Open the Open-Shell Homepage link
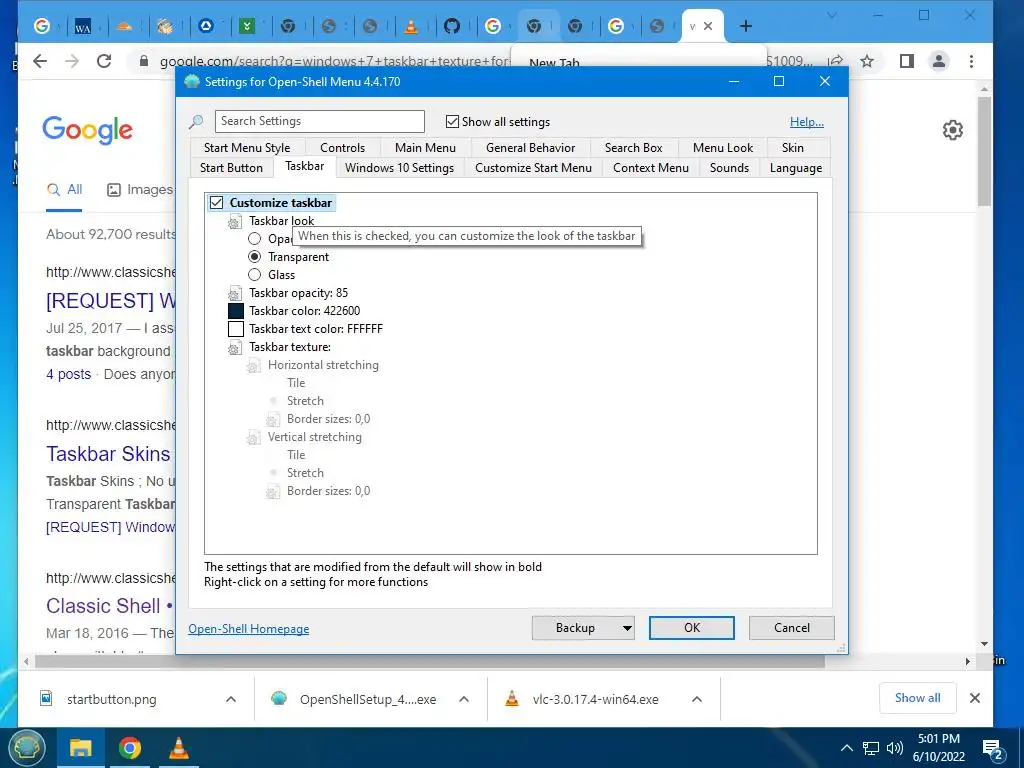This screenshot has width=1024, height=768. (248, 629)
